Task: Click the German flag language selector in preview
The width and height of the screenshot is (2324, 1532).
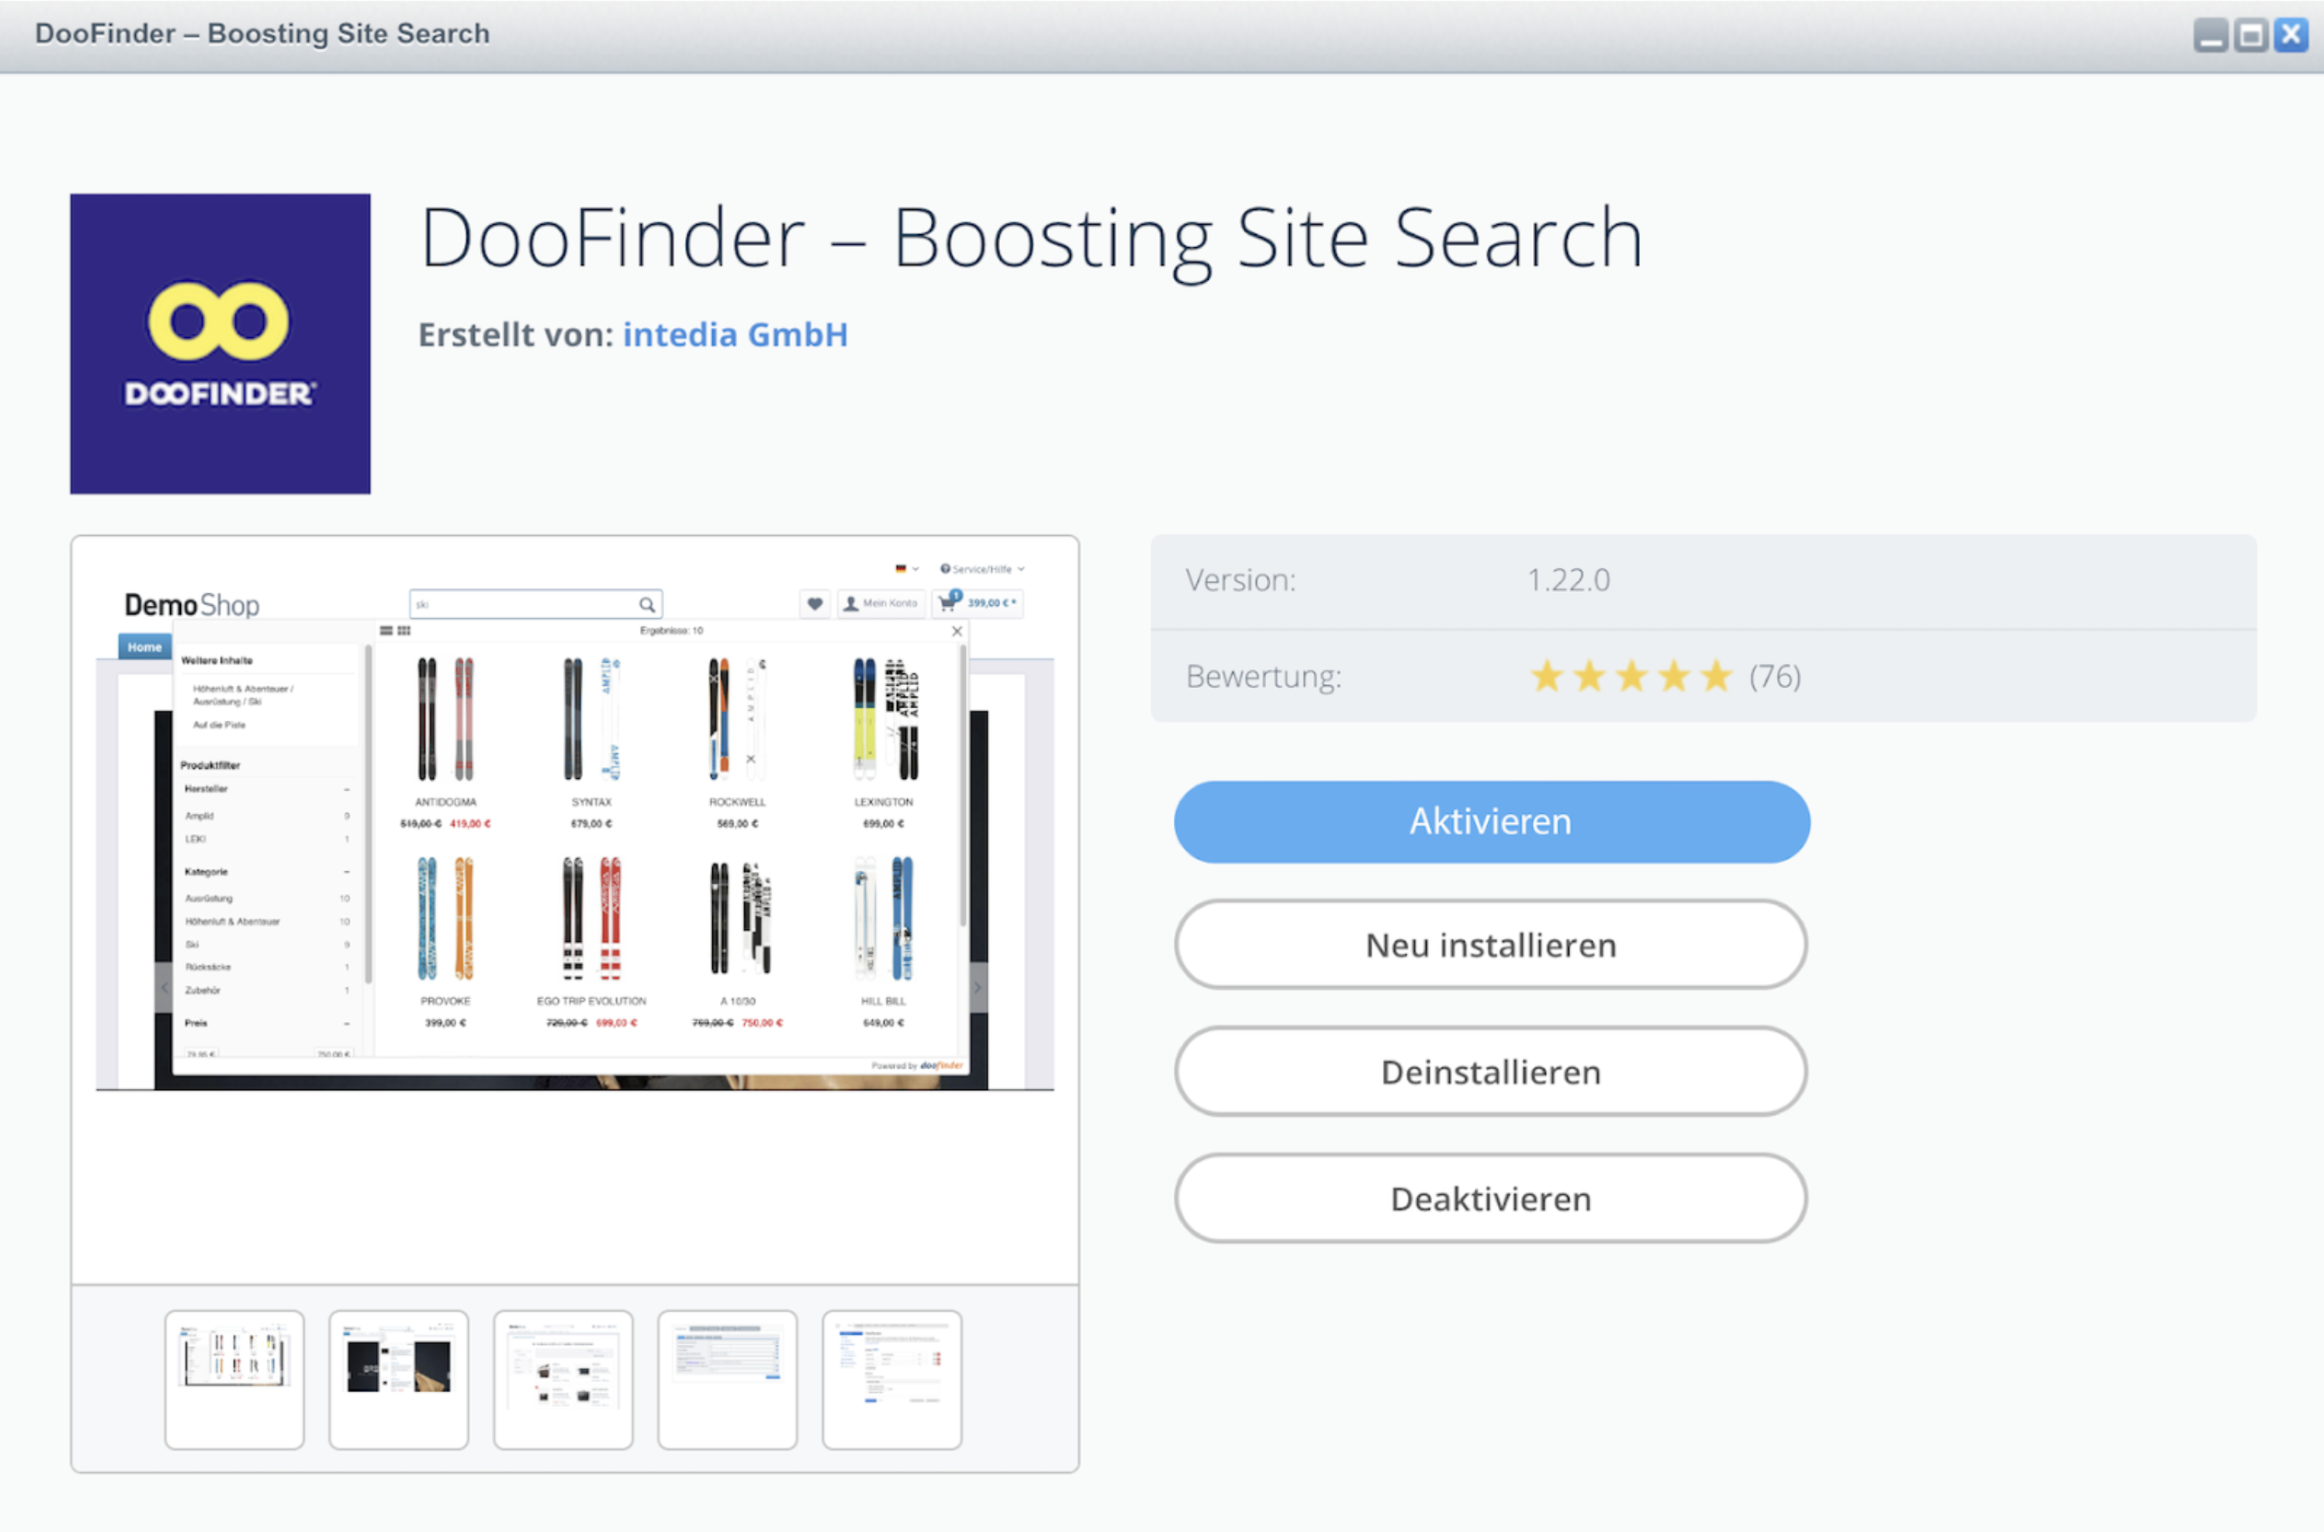Action: 906,569
